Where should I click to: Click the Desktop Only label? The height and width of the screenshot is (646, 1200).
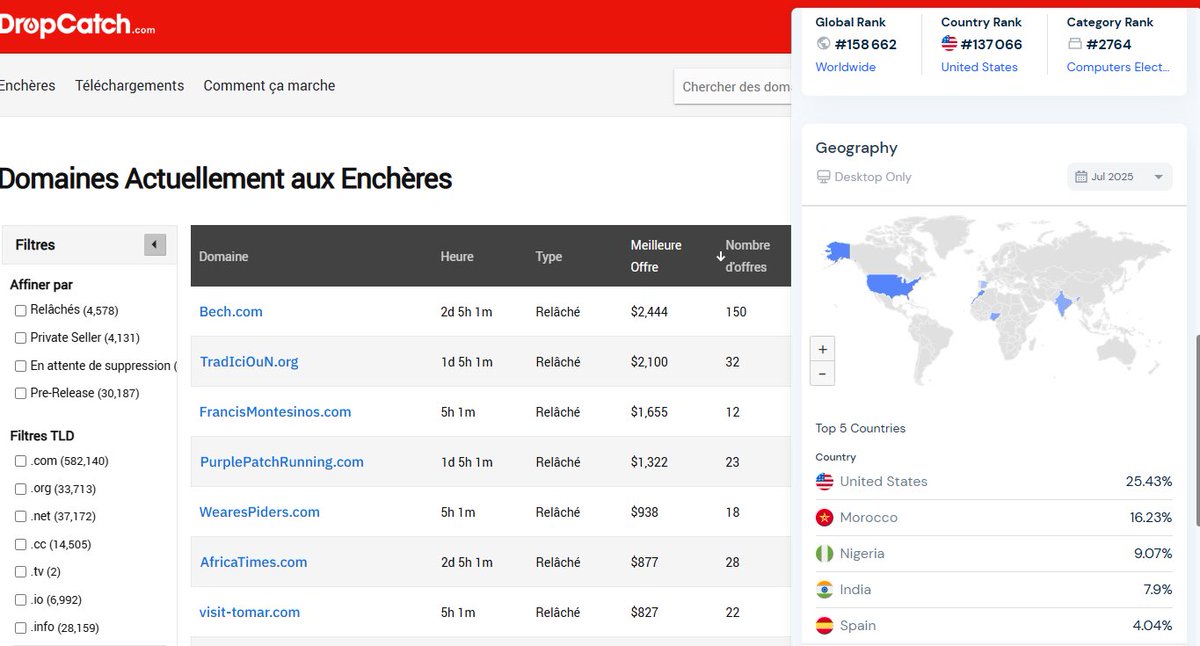click(x=873, y=177)
